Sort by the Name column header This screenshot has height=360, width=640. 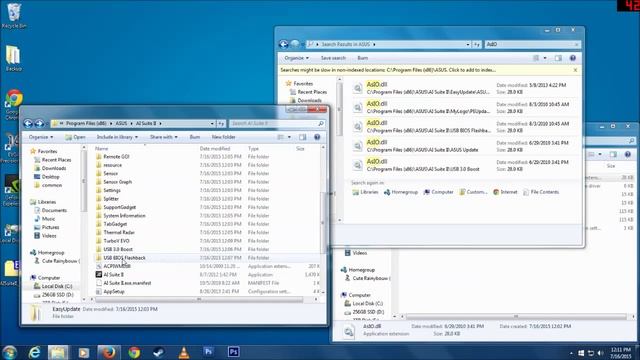(x=102, y=149)
